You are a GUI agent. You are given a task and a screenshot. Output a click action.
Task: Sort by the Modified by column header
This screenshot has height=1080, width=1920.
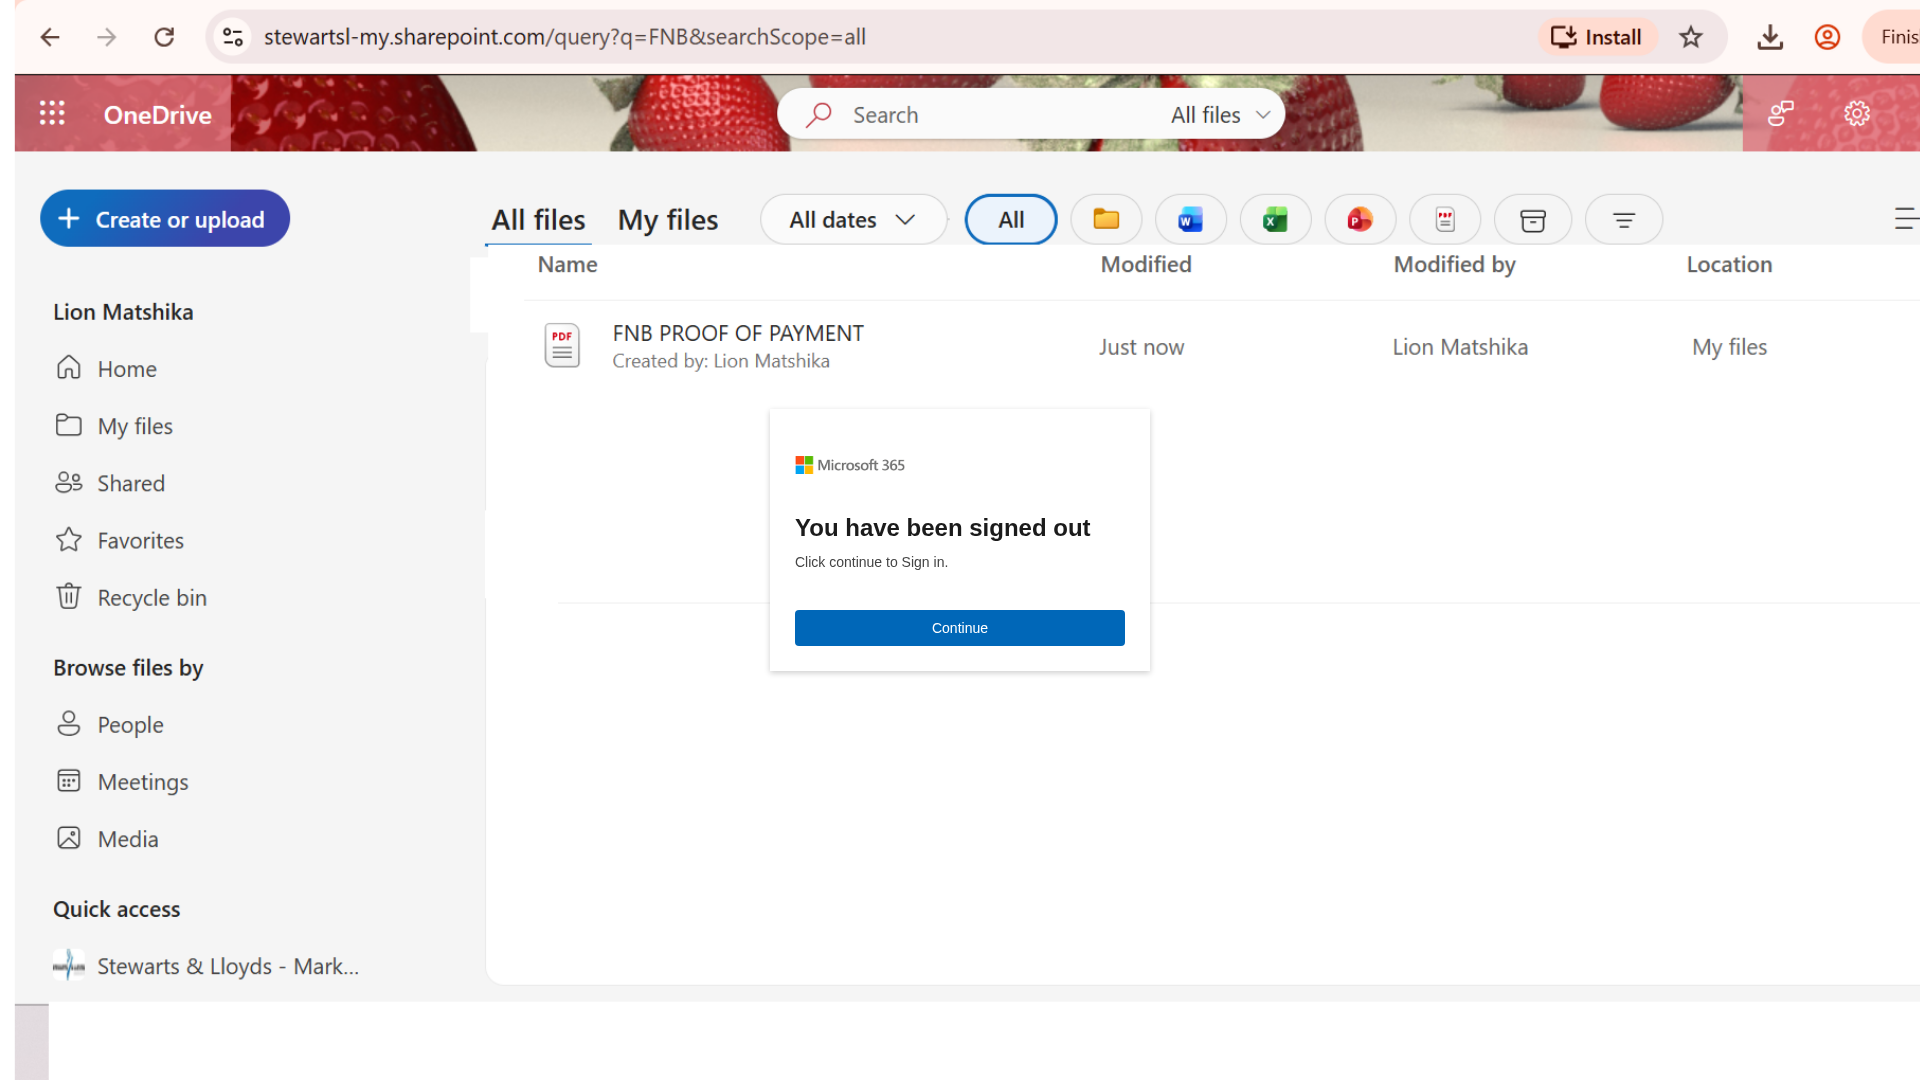point(1454,265)
